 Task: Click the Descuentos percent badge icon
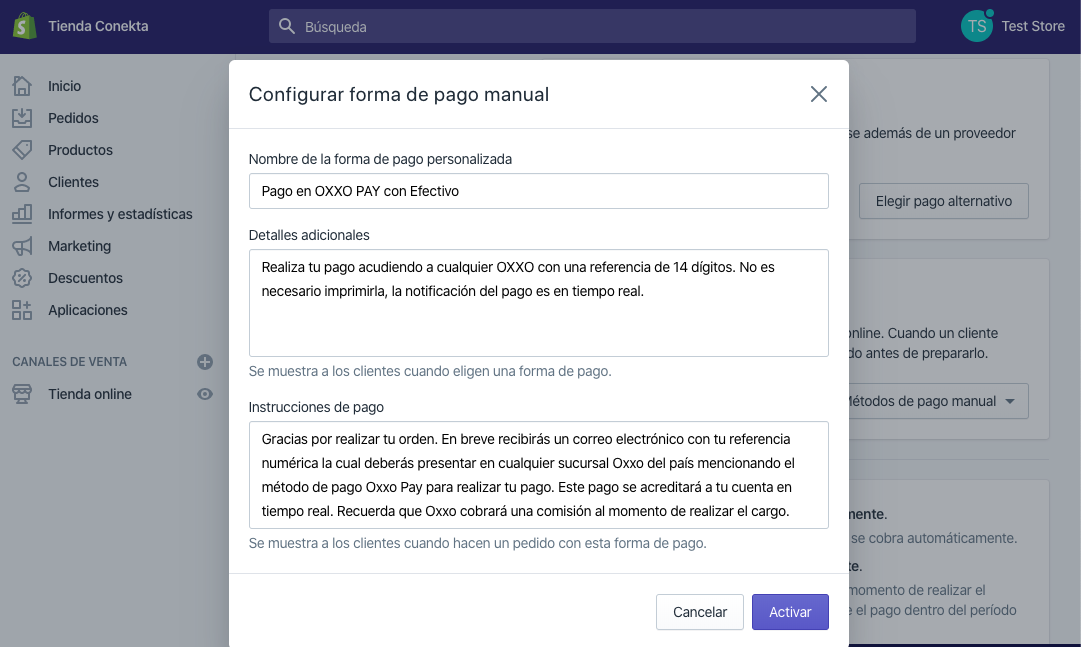tap(22, 278)
